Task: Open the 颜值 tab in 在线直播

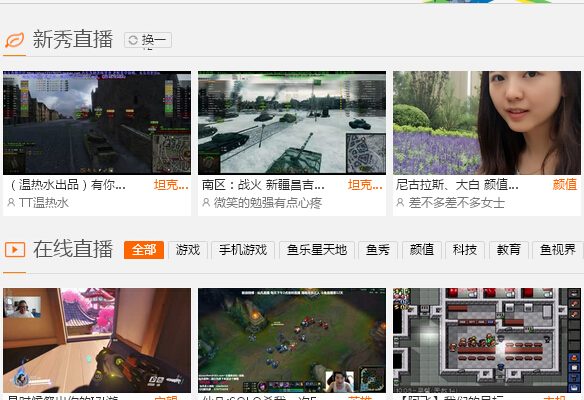Action: point(422,250)
